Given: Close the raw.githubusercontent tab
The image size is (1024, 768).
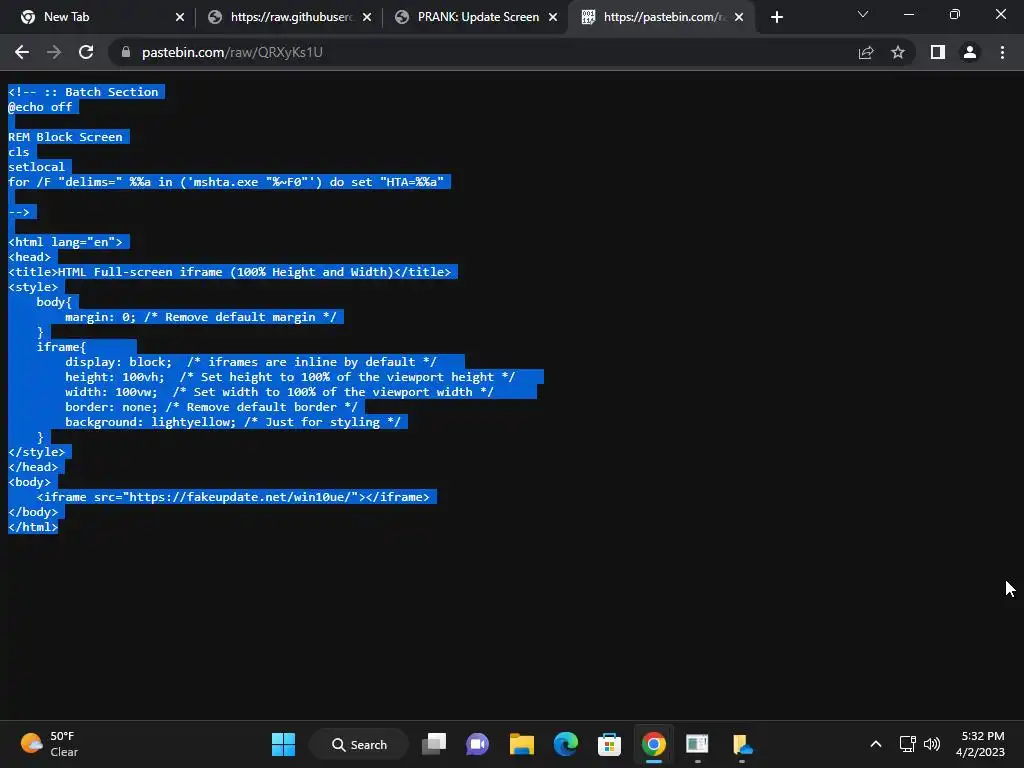Looking at the screenshot, I should click(367, 17).
